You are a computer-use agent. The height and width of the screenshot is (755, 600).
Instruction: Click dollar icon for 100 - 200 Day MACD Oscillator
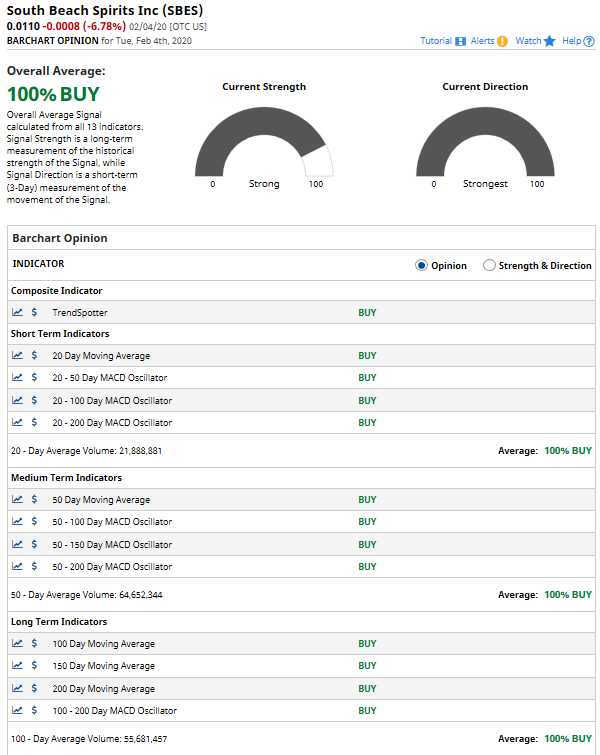[34, 710]
